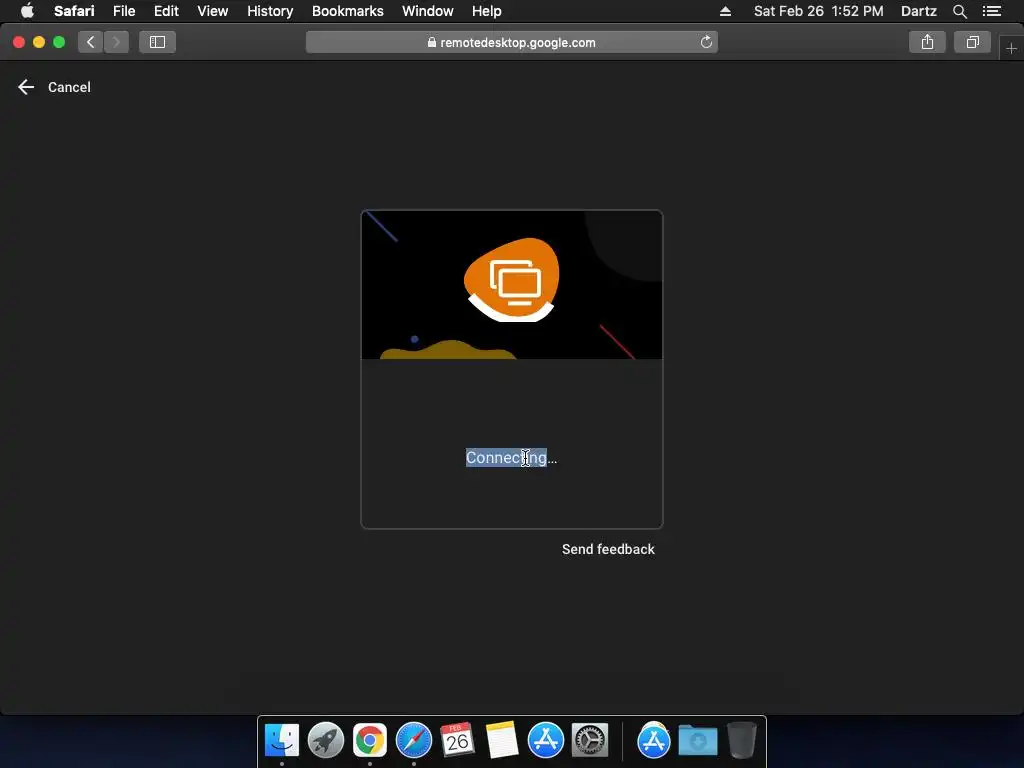The width and height of the screenshot is (1024, 768).
Task: Toggle the Safari sidebar button
Action: coord(157,42)
